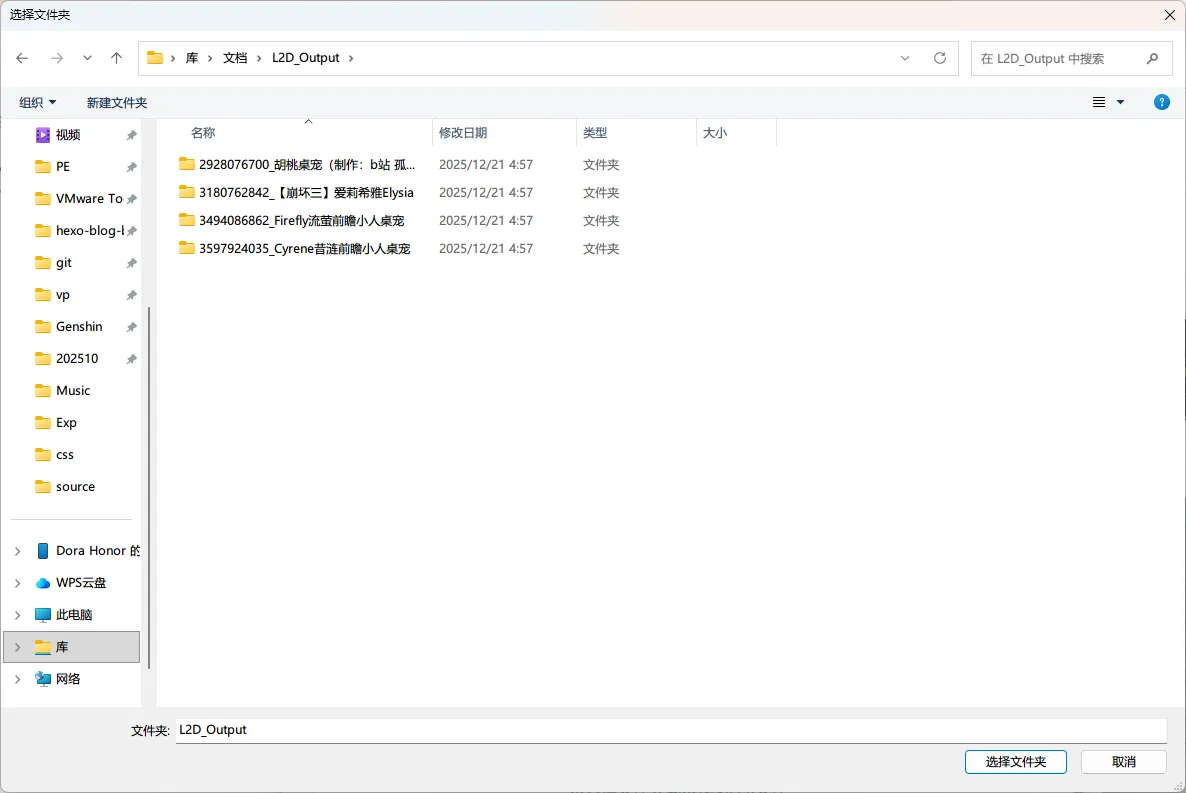Click the 文件夹 name input field
1186x793 pixels.
pyautogui.click(x=670, y=730)
